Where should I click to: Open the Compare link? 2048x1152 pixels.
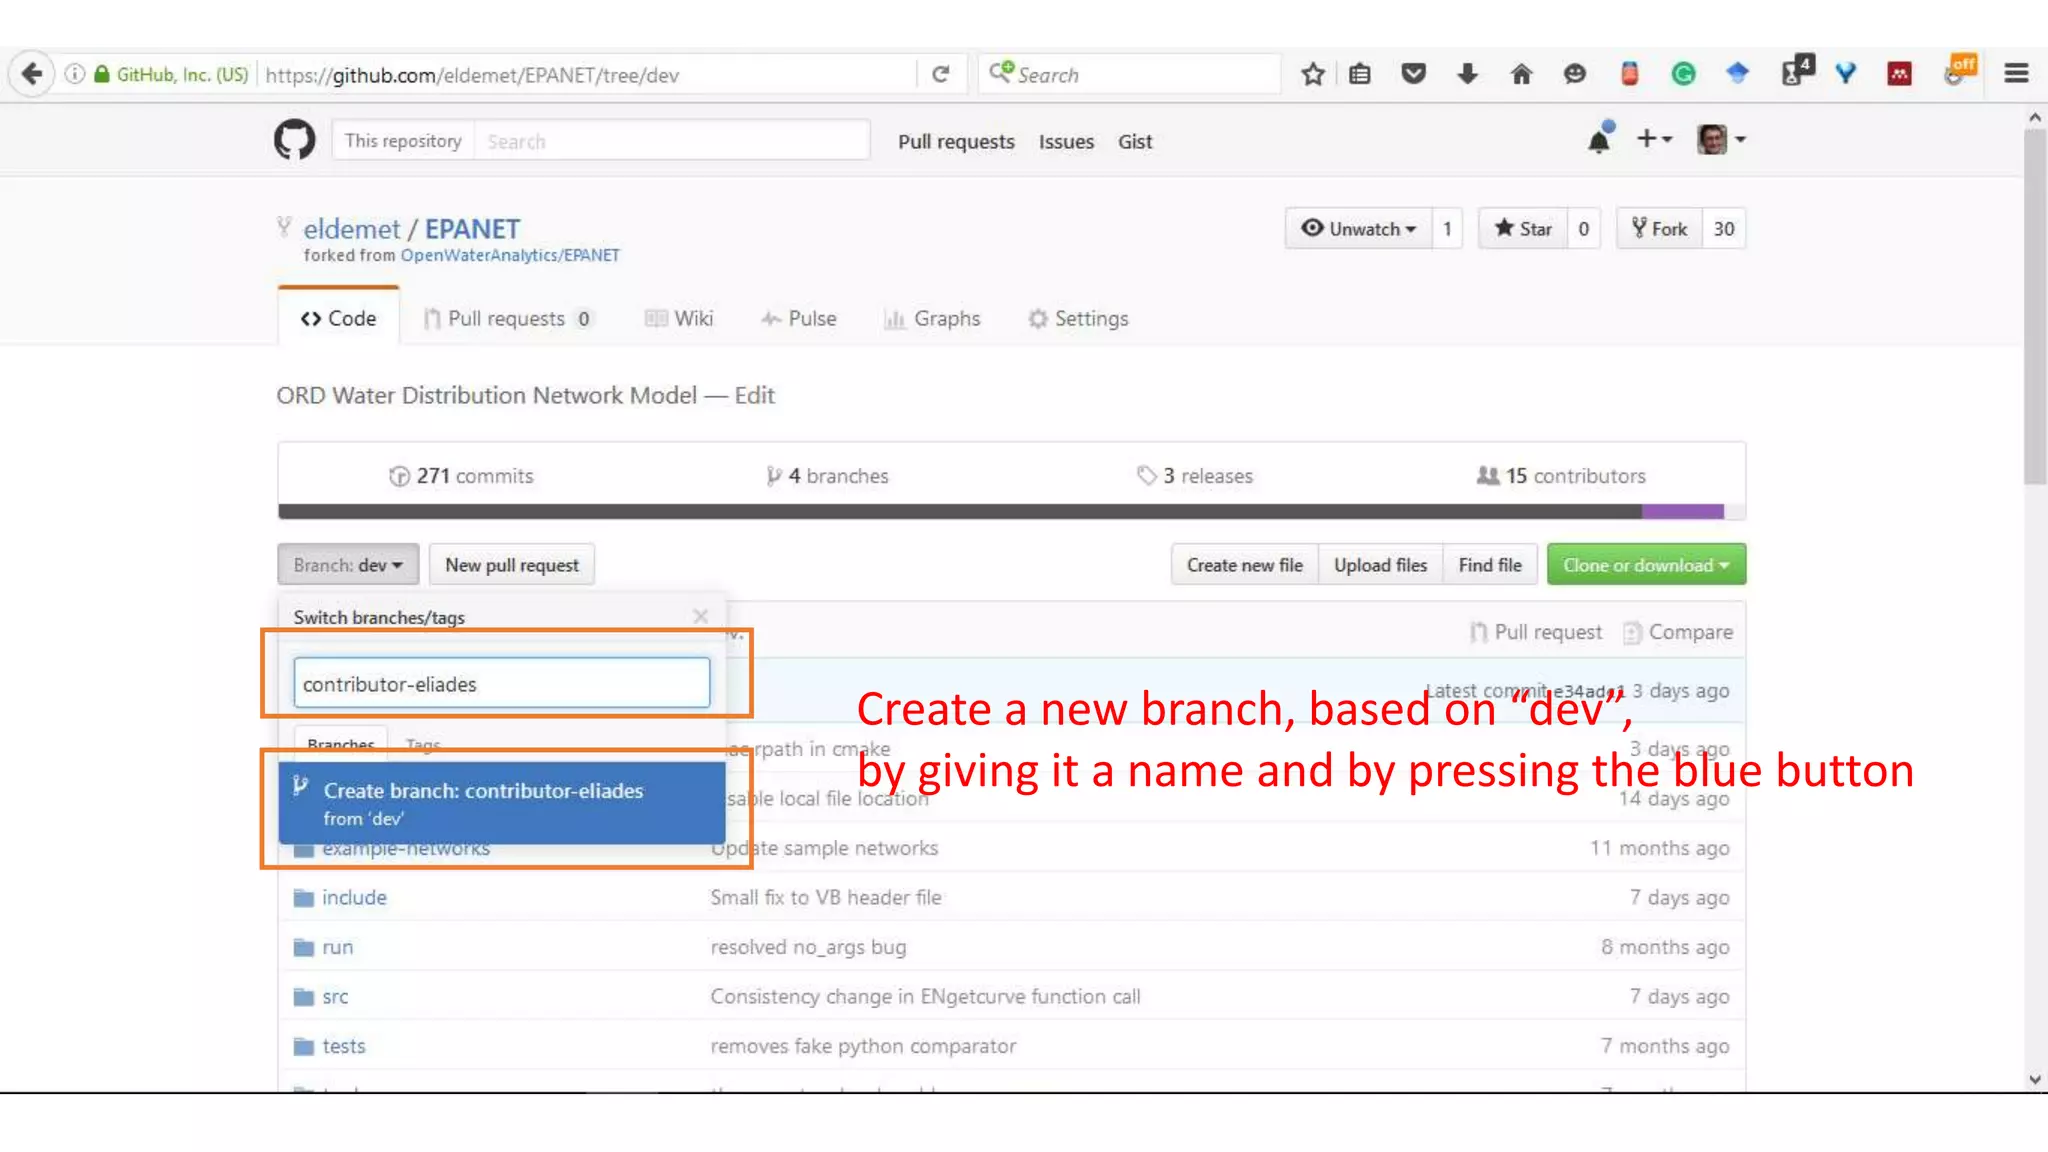pyautogui.click(x=1678, y=632)
